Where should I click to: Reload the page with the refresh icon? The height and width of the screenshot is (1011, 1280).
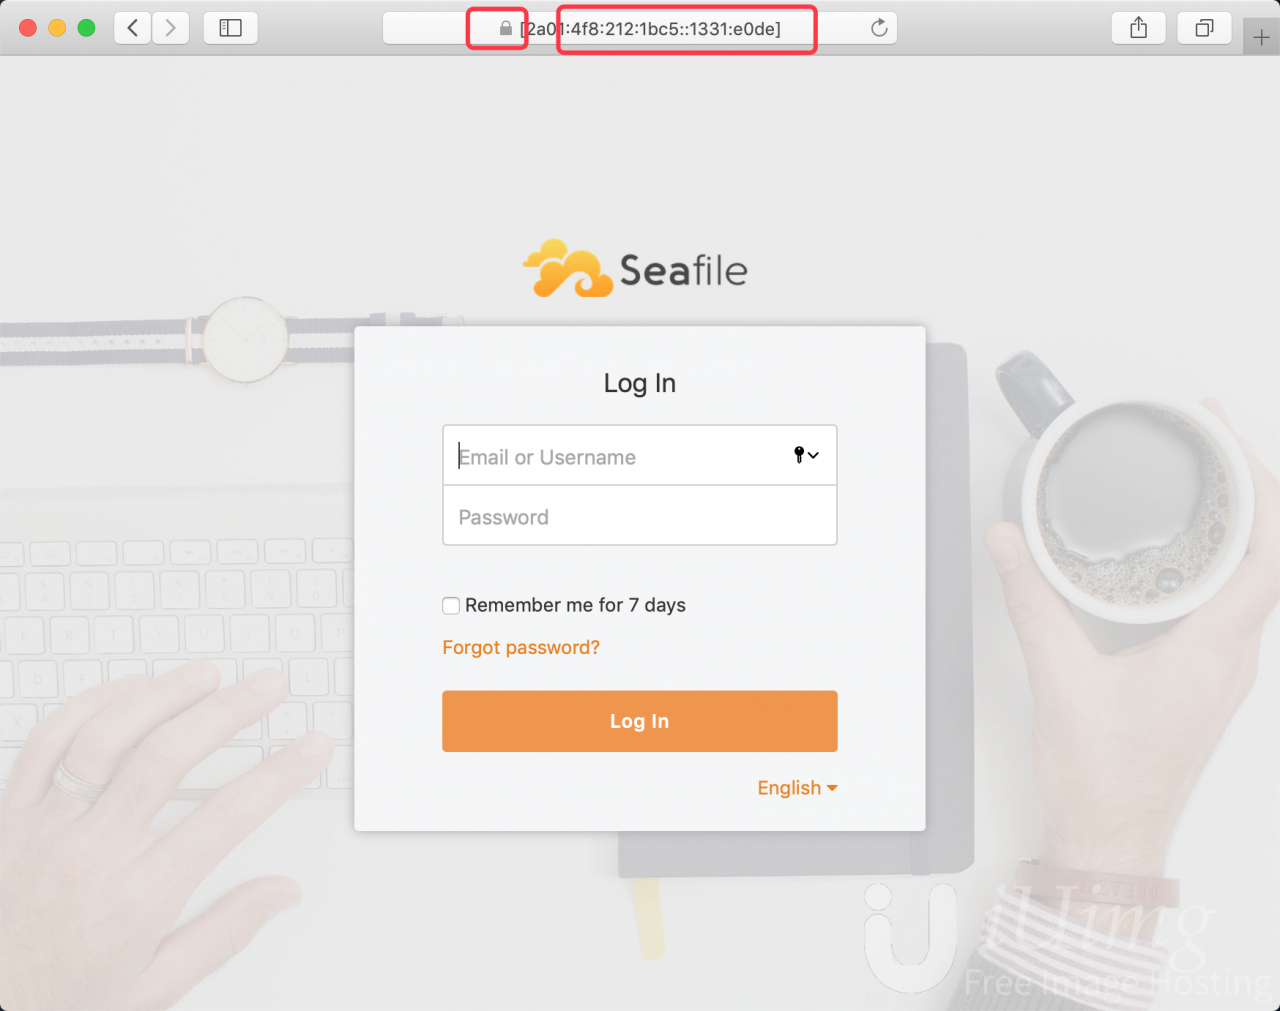879,28
